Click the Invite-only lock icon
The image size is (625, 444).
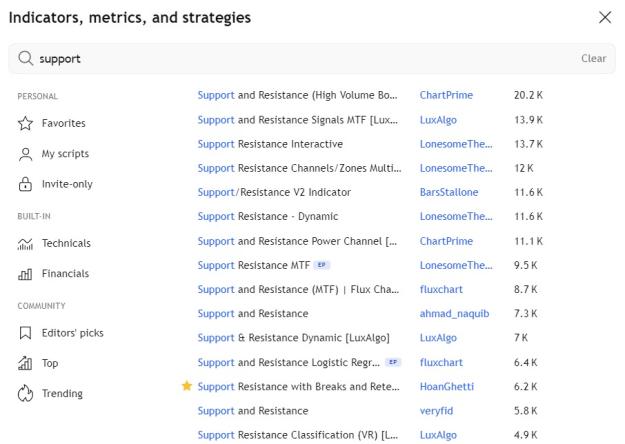[x=26, y=184]
